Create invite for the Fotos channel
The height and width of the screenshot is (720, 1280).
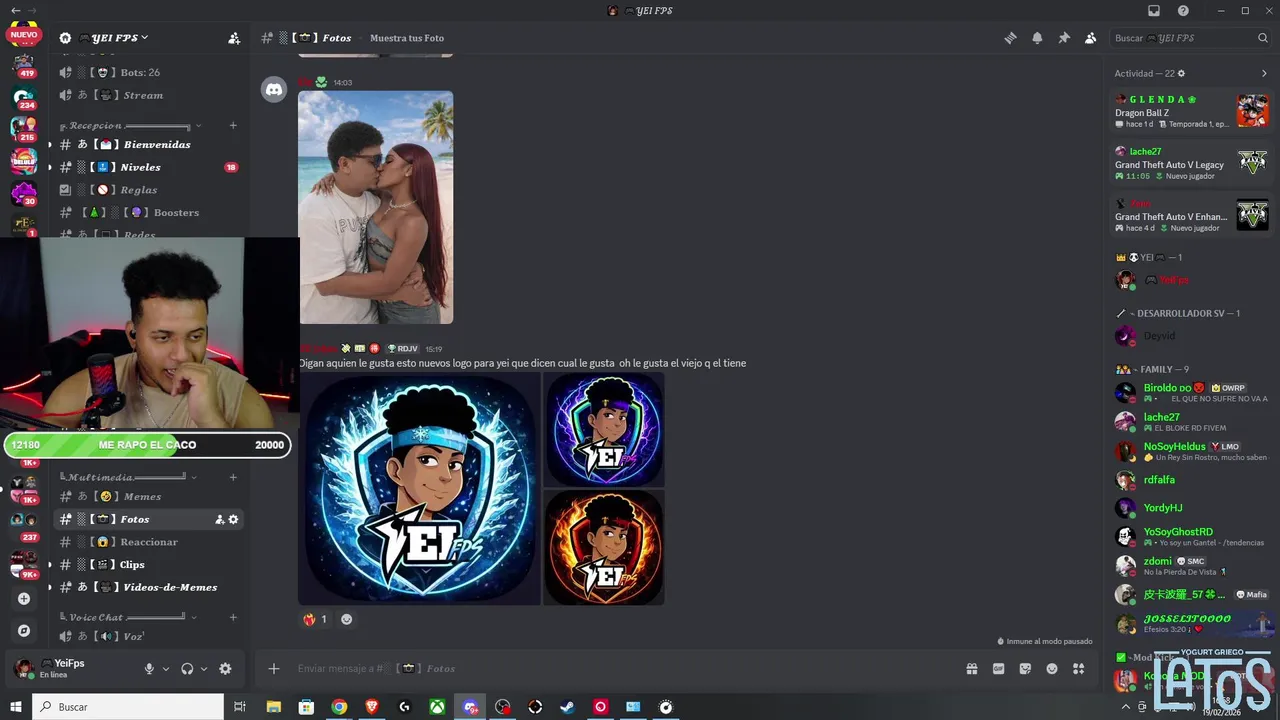tap(219, 519)
